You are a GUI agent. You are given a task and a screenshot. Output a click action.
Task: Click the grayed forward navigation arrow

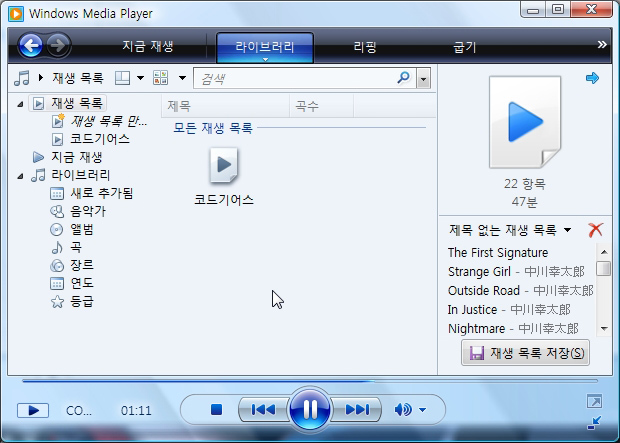[58, 46]
